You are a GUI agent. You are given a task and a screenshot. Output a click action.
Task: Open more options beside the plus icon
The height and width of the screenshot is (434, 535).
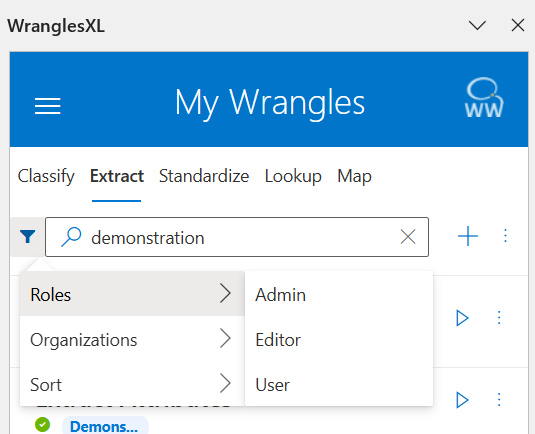505,236
